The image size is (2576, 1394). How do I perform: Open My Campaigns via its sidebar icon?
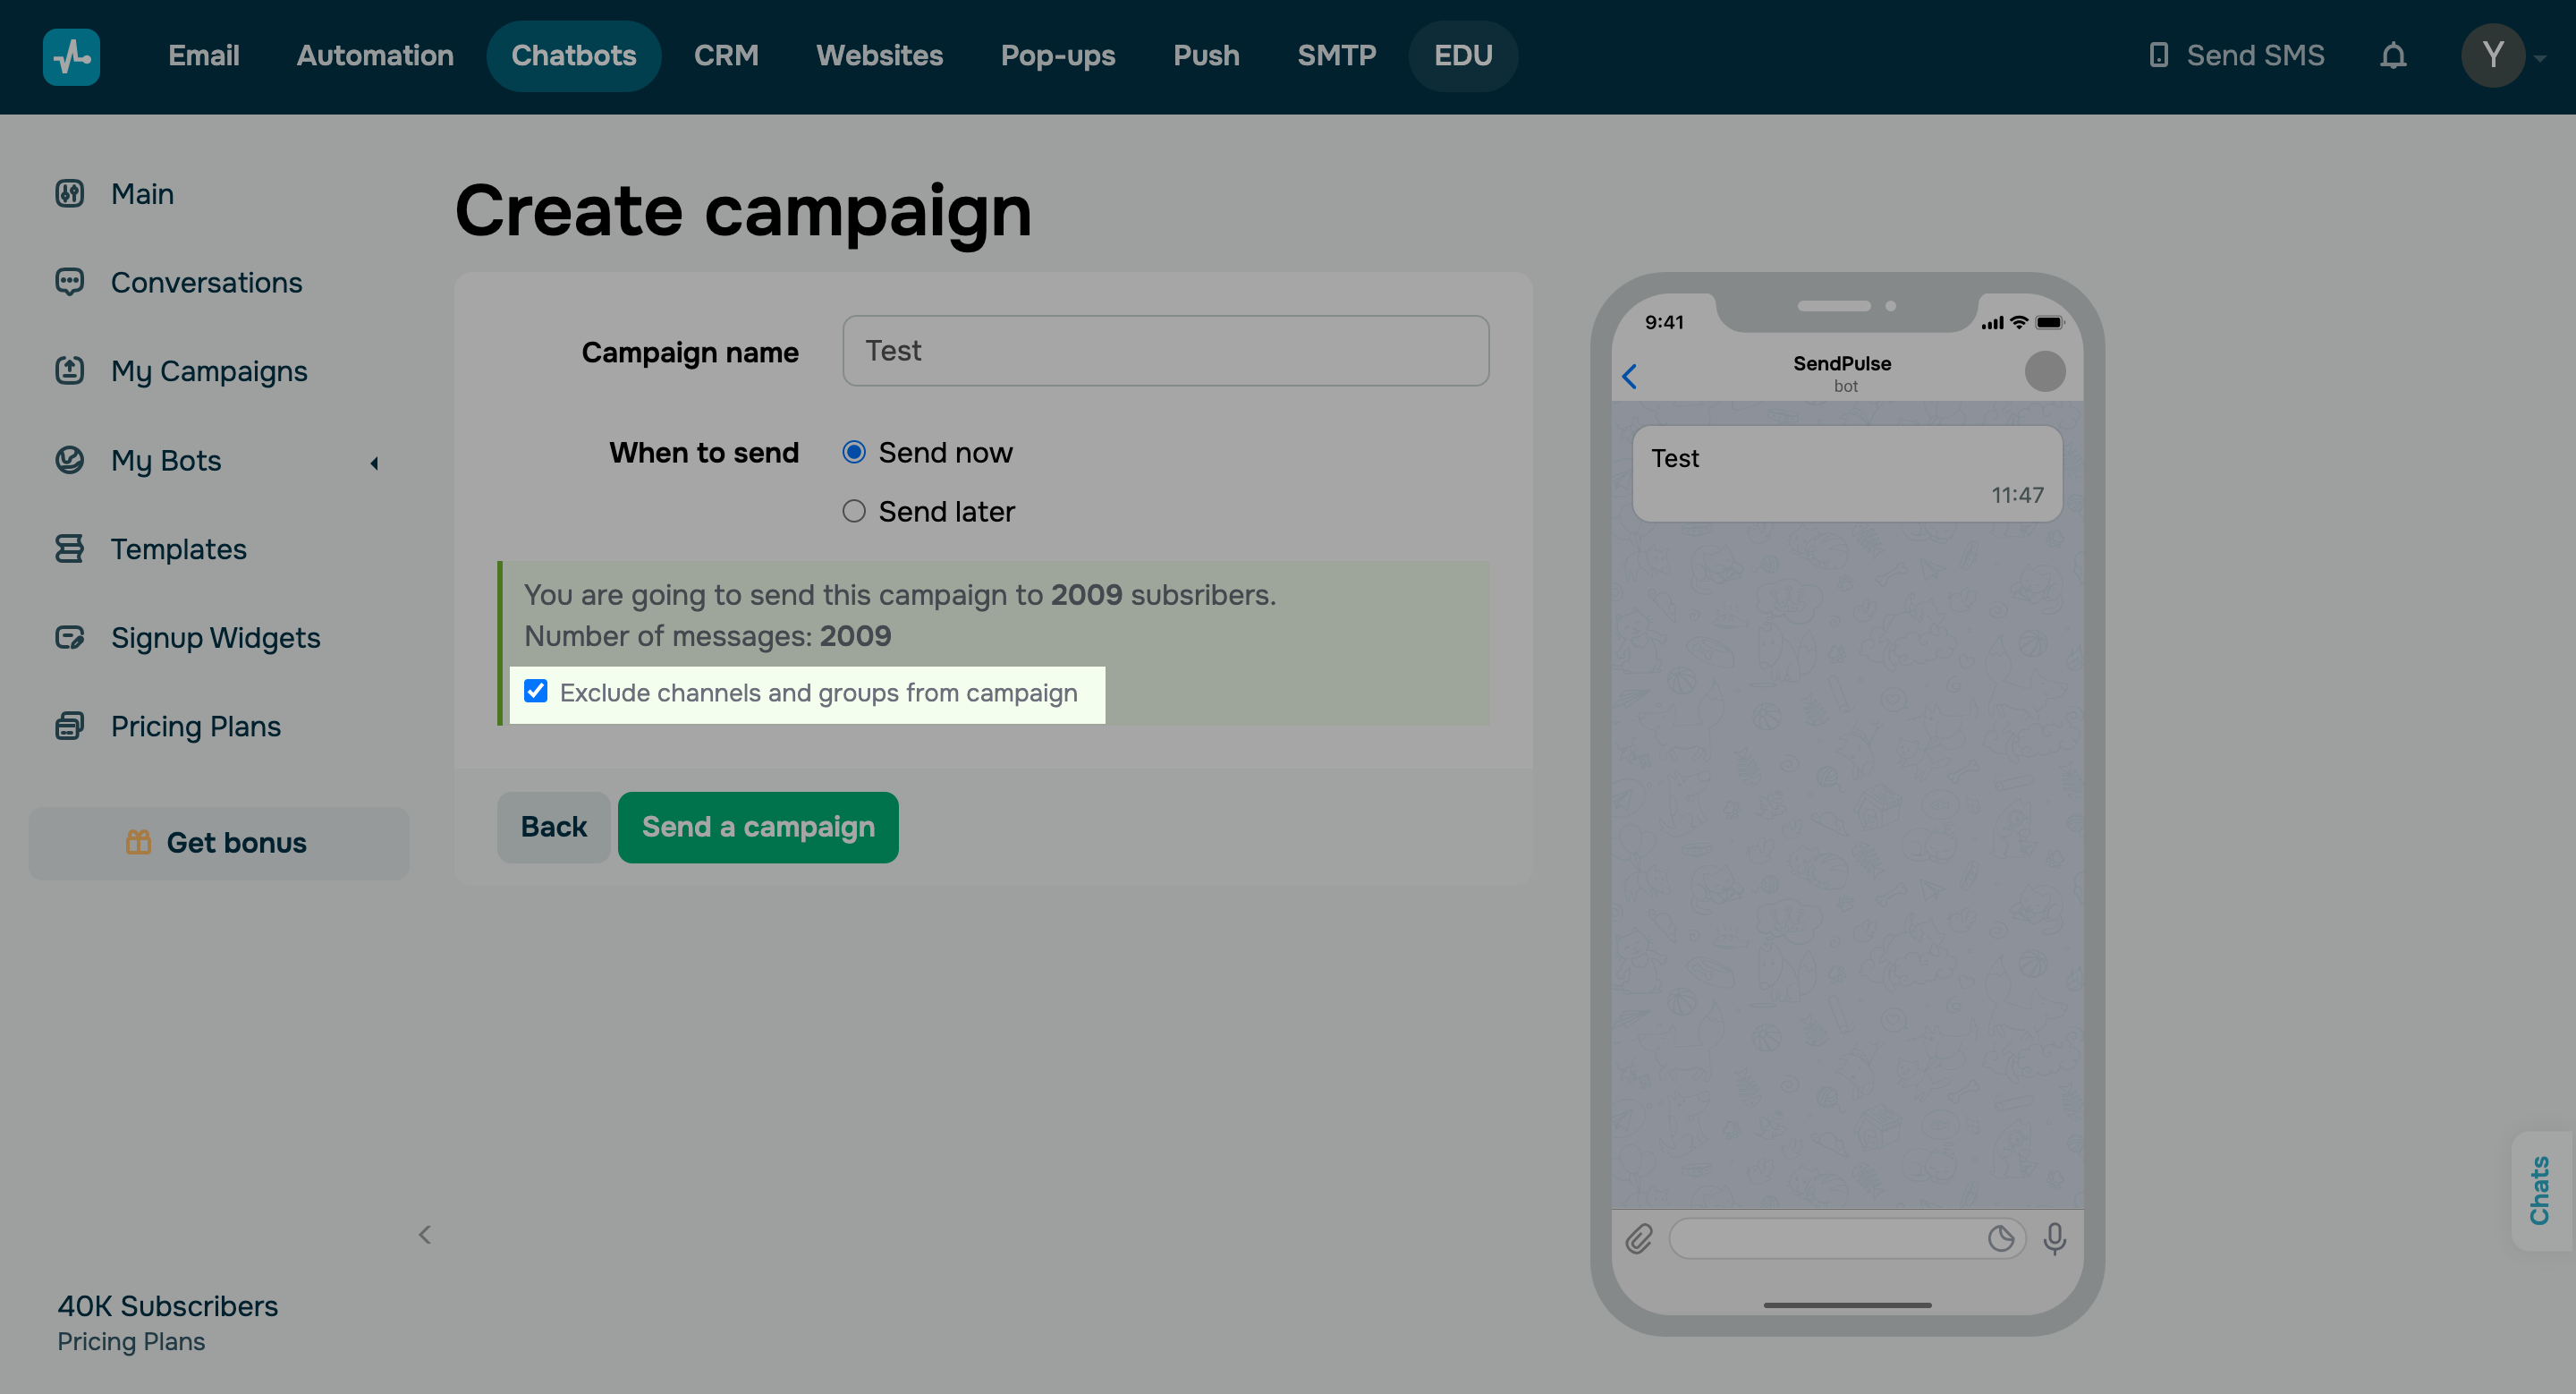(x=69, y=370)
